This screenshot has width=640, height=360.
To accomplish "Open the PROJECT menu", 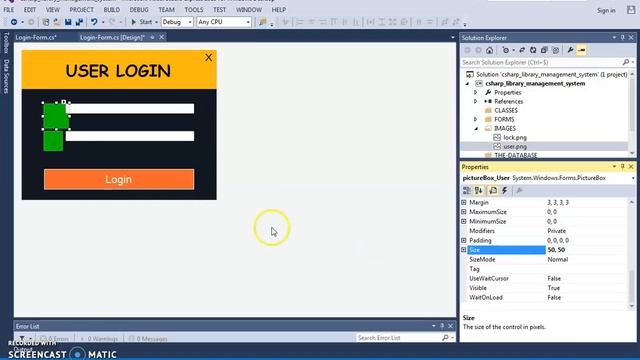I will [x=81, y=9].
